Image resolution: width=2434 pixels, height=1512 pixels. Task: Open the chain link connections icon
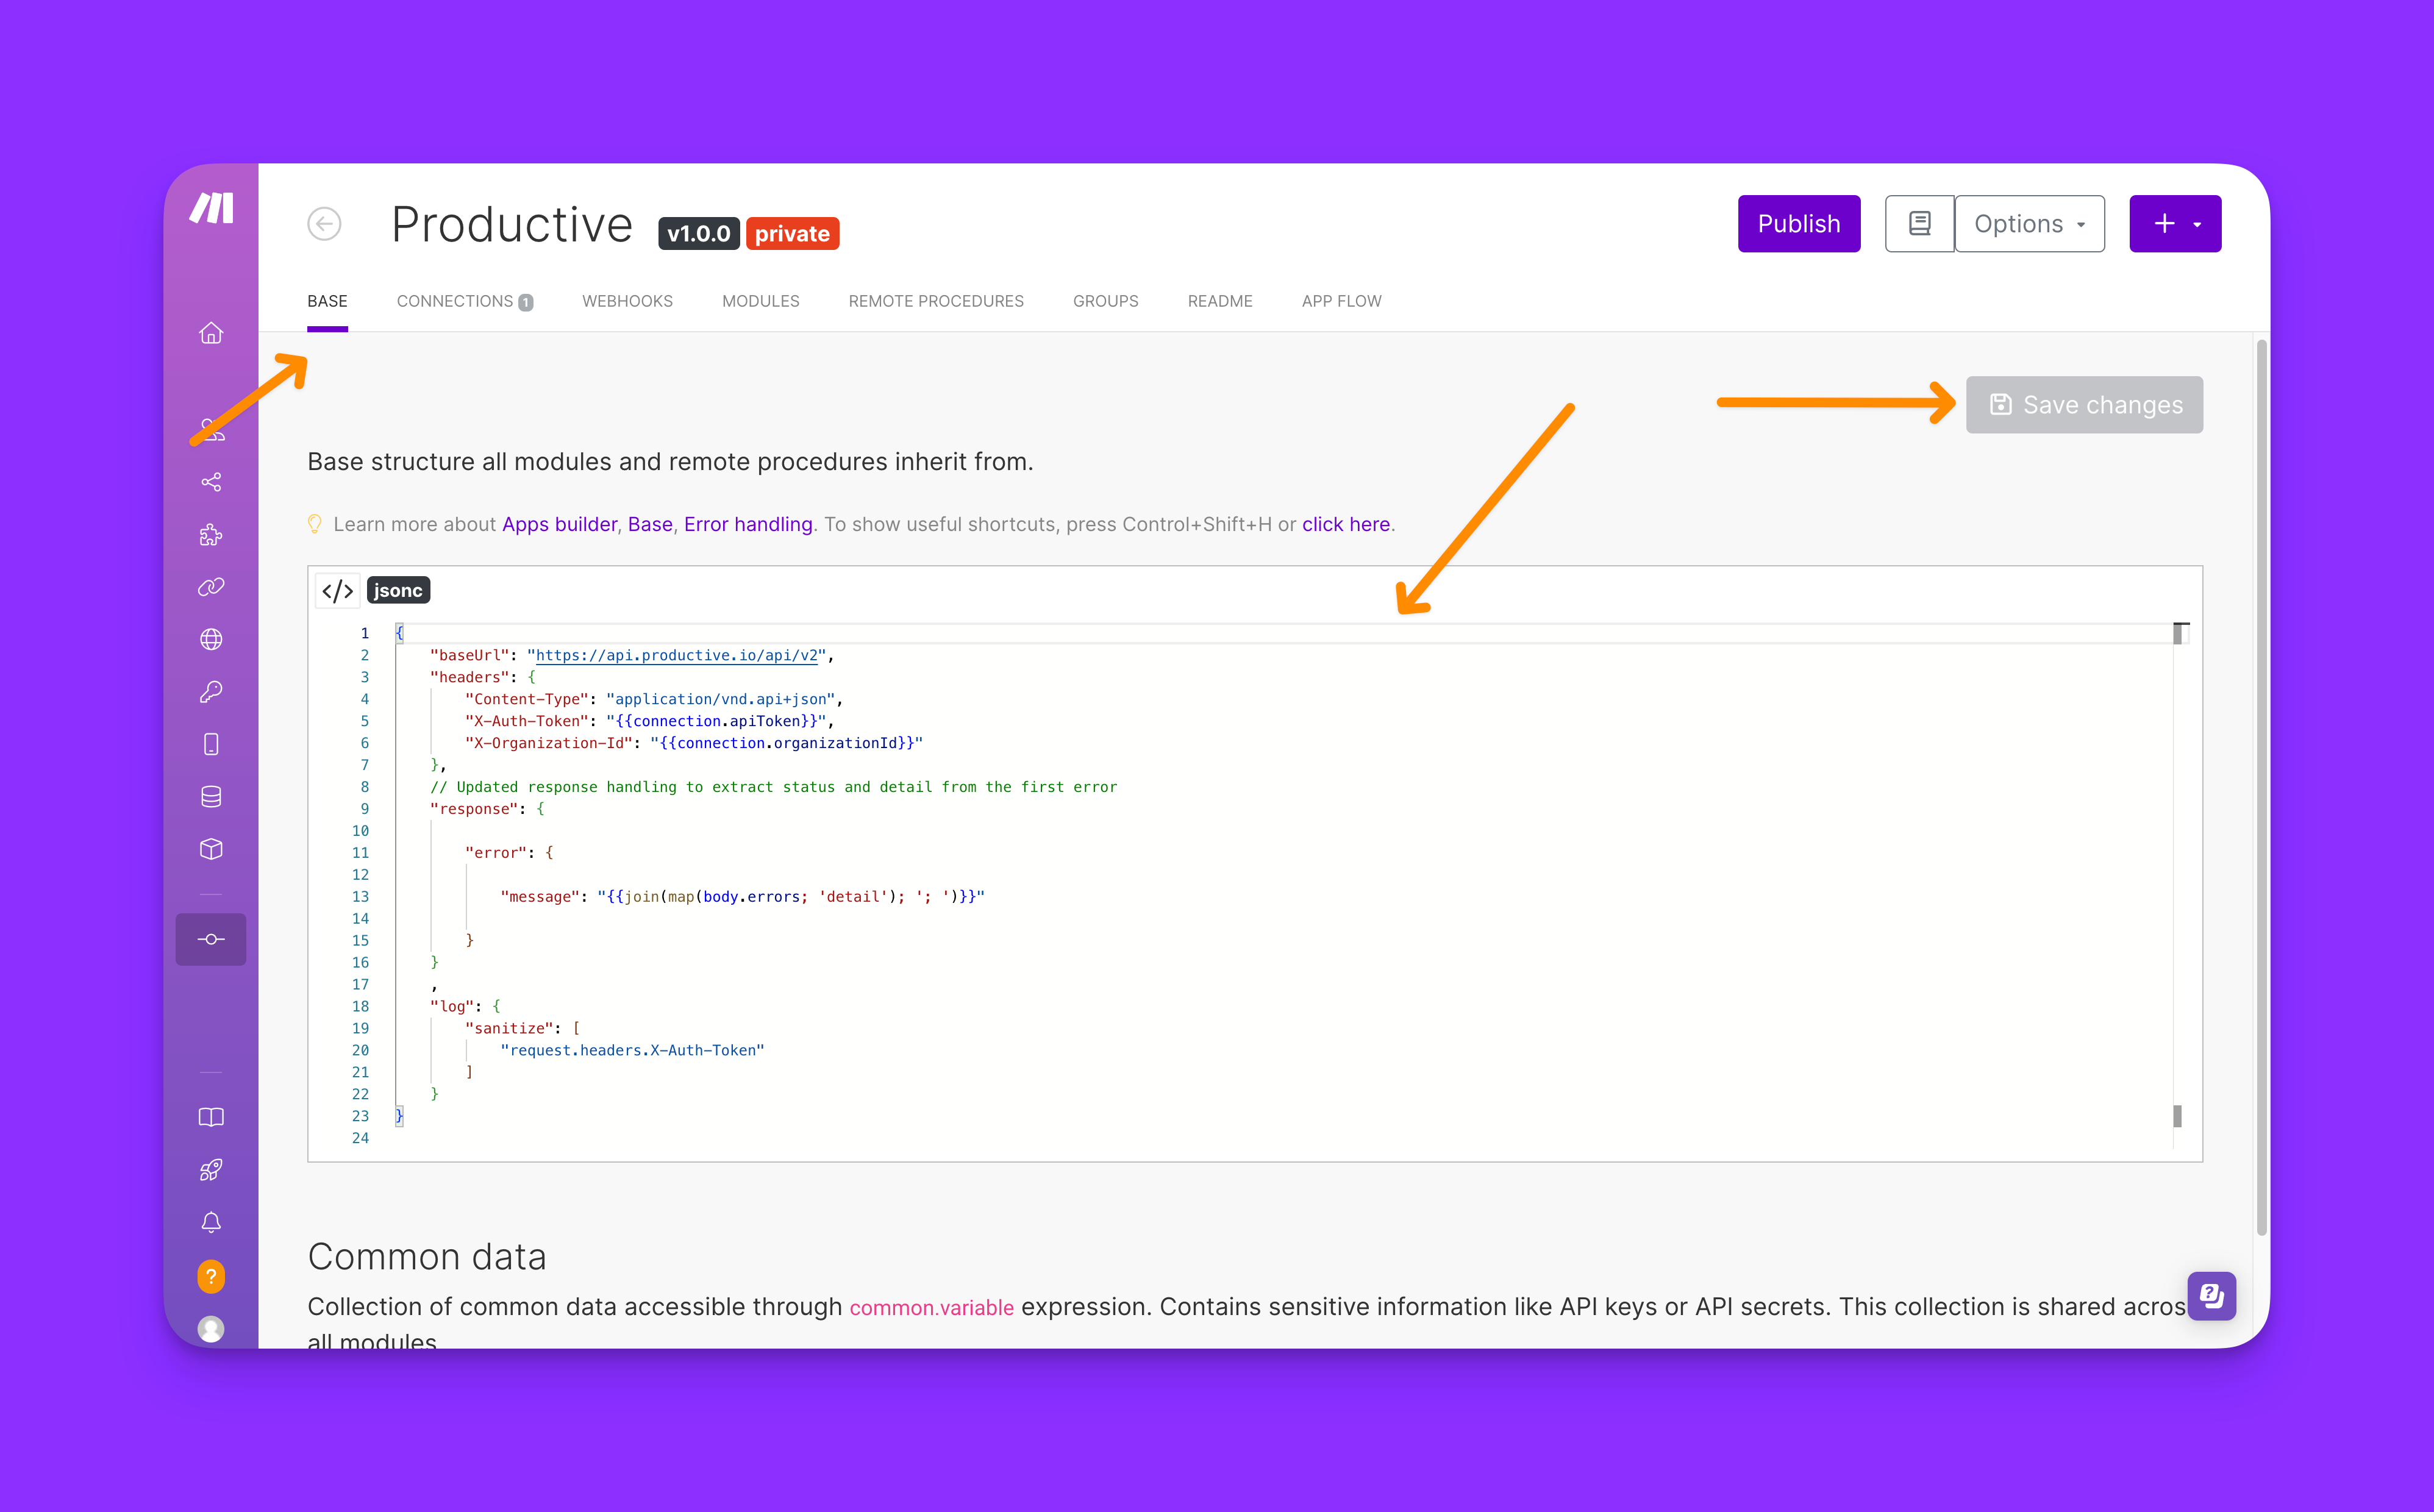coord(211,587)
